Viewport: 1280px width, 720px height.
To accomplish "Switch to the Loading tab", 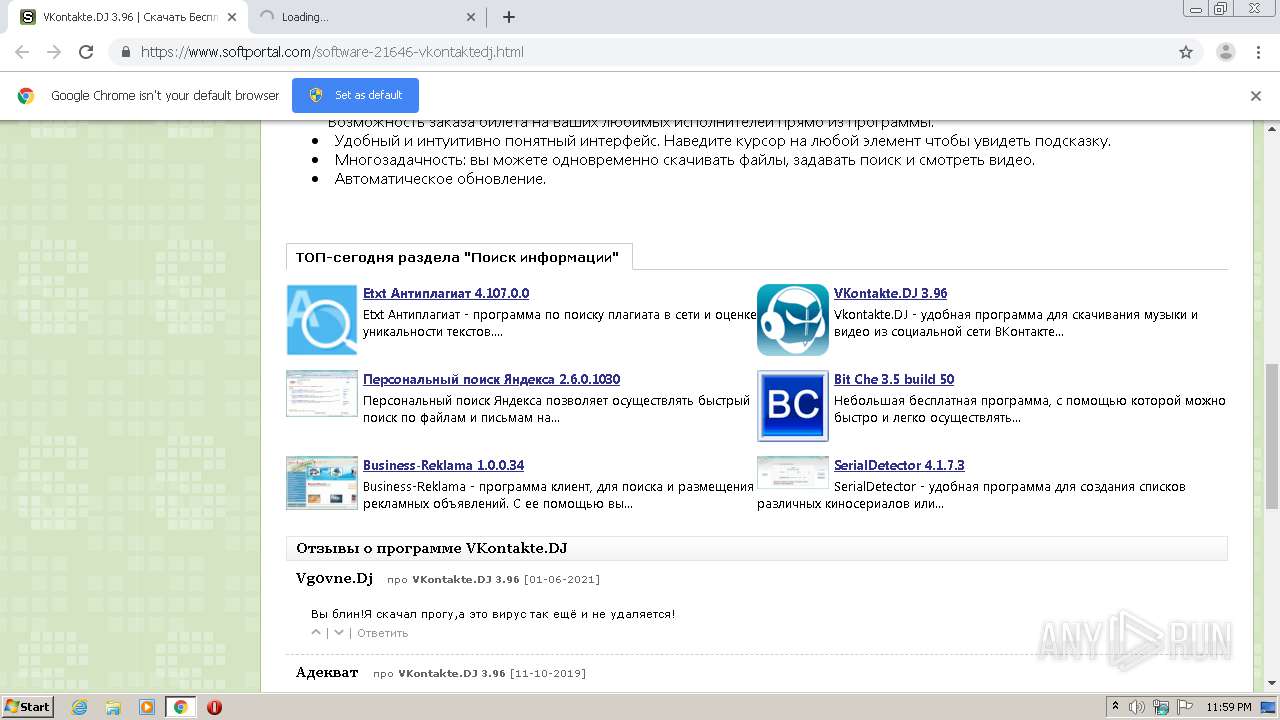I will [365, 17].
